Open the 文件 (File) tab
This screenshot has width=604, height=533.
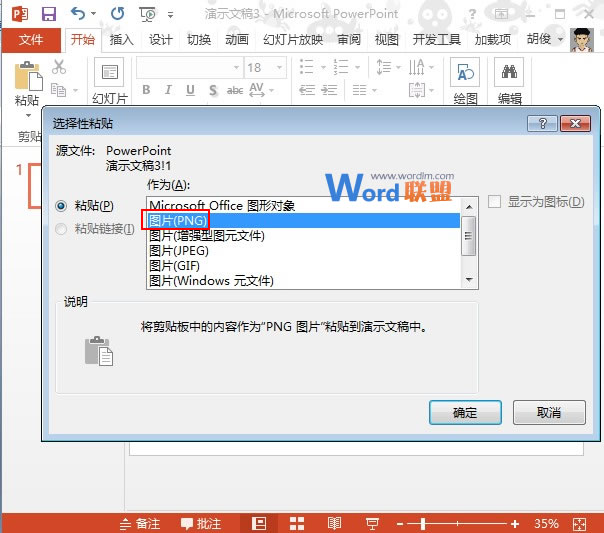[31, 39]
